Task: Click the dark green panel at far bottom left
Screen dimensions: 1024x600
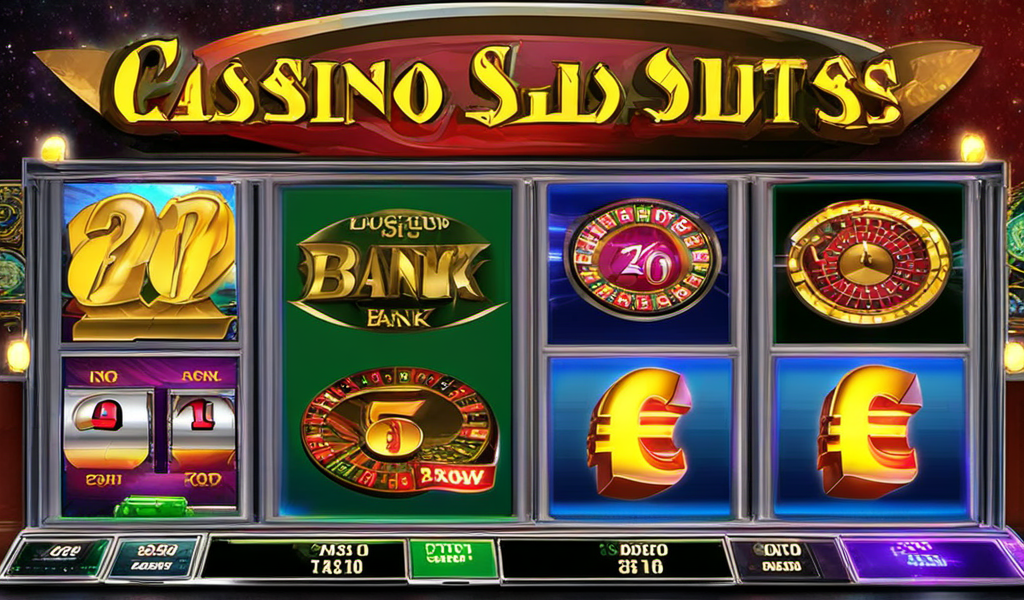Action: click(x=57, y=557)
